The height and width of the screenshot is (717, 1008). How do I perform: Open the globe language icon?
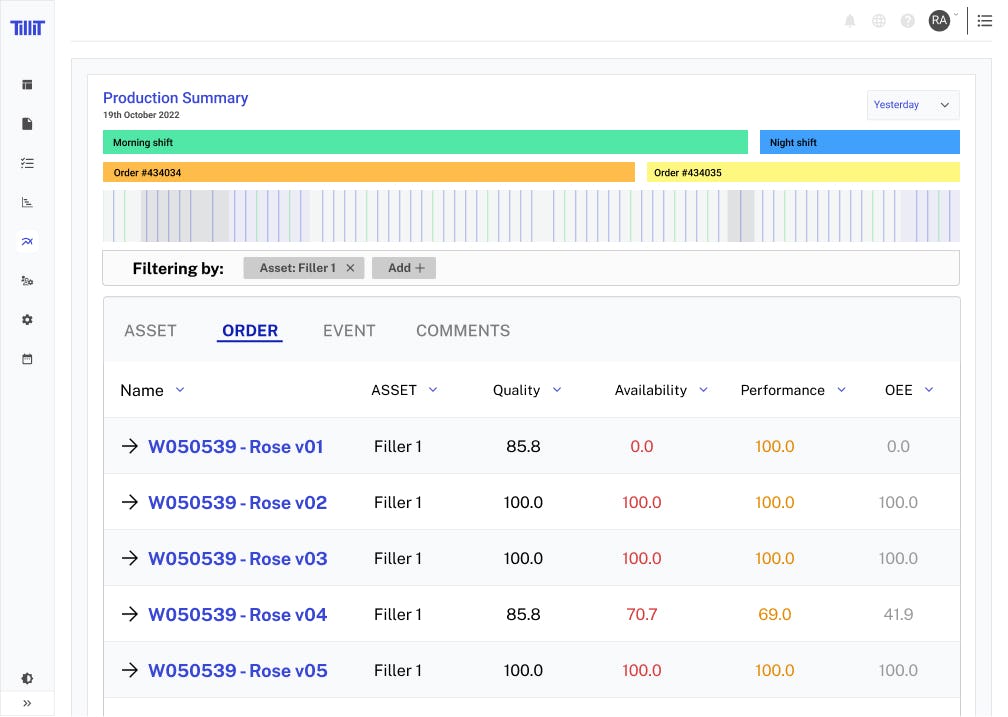(x=879, y=21)
